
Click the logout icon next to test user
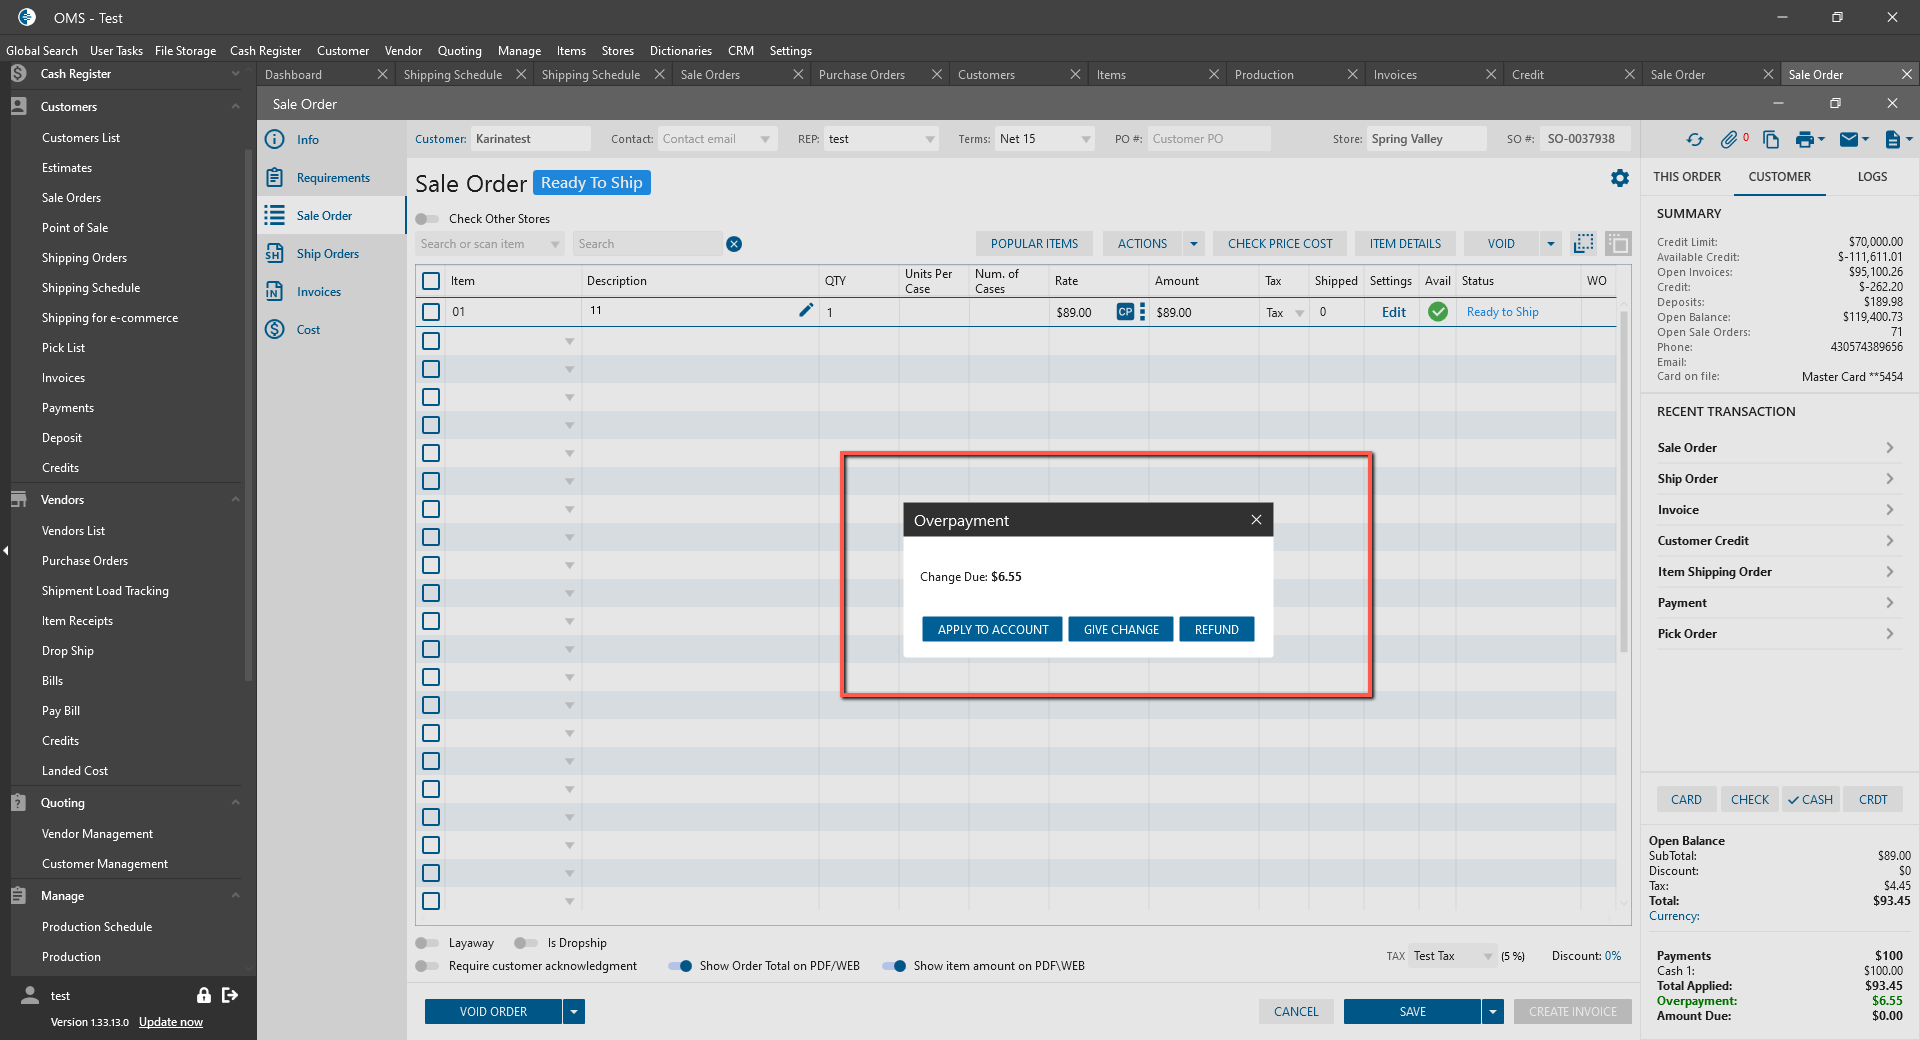pyautogui.click(x=230, y=995)
